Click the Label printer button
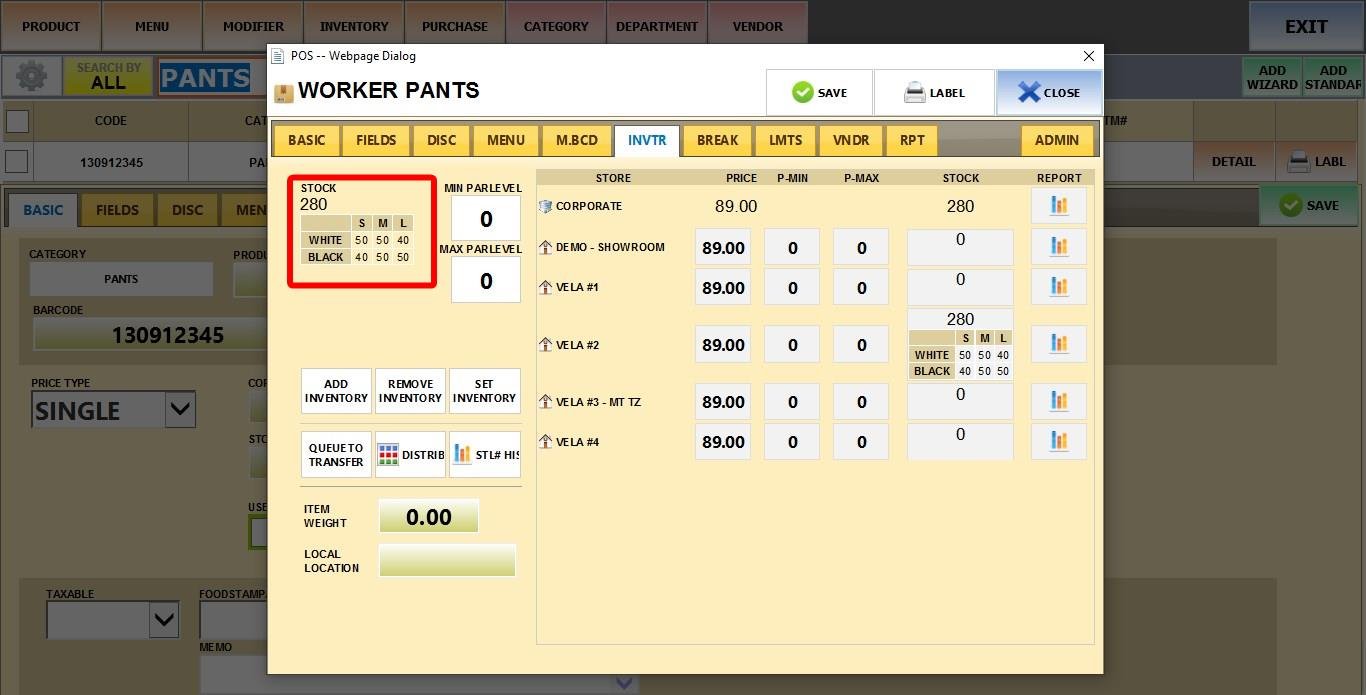This screenshot has width=1366, height=695. click(x=934, y=93)
